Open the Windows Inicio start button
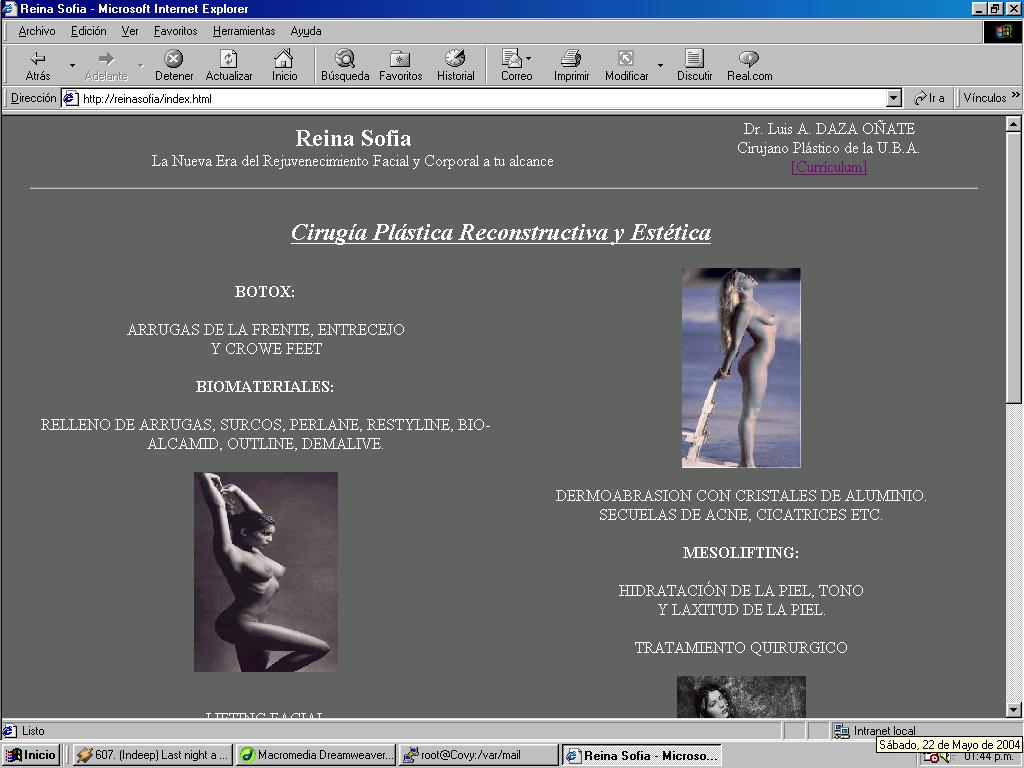 (x=31, y=755)
